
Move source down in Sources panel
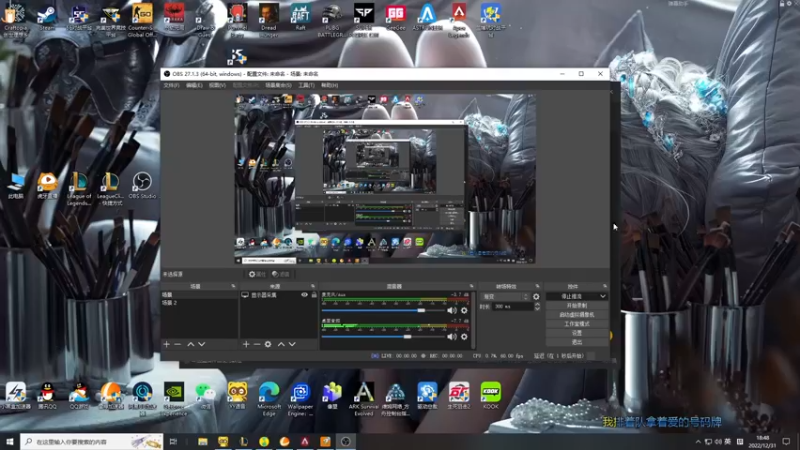pos(292,344)
